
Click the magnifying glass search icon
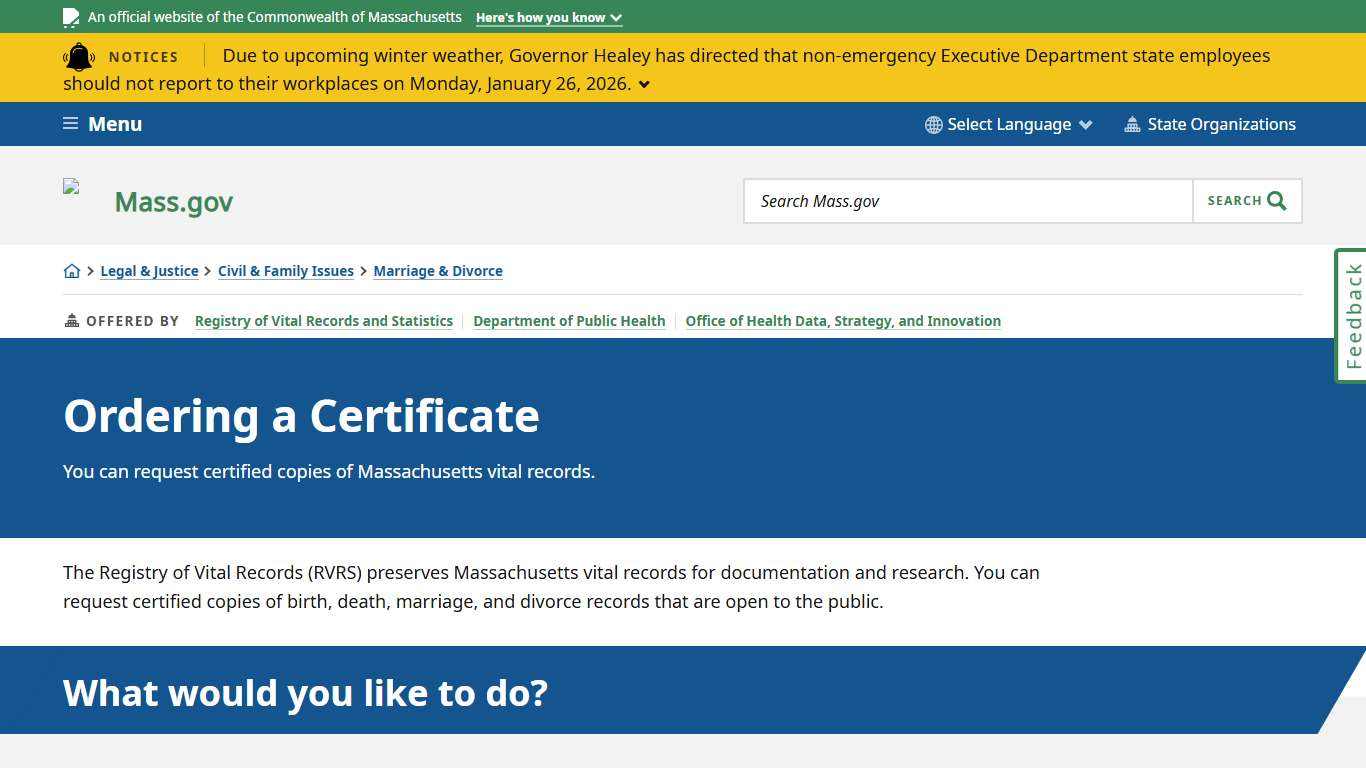point(1276,200)
